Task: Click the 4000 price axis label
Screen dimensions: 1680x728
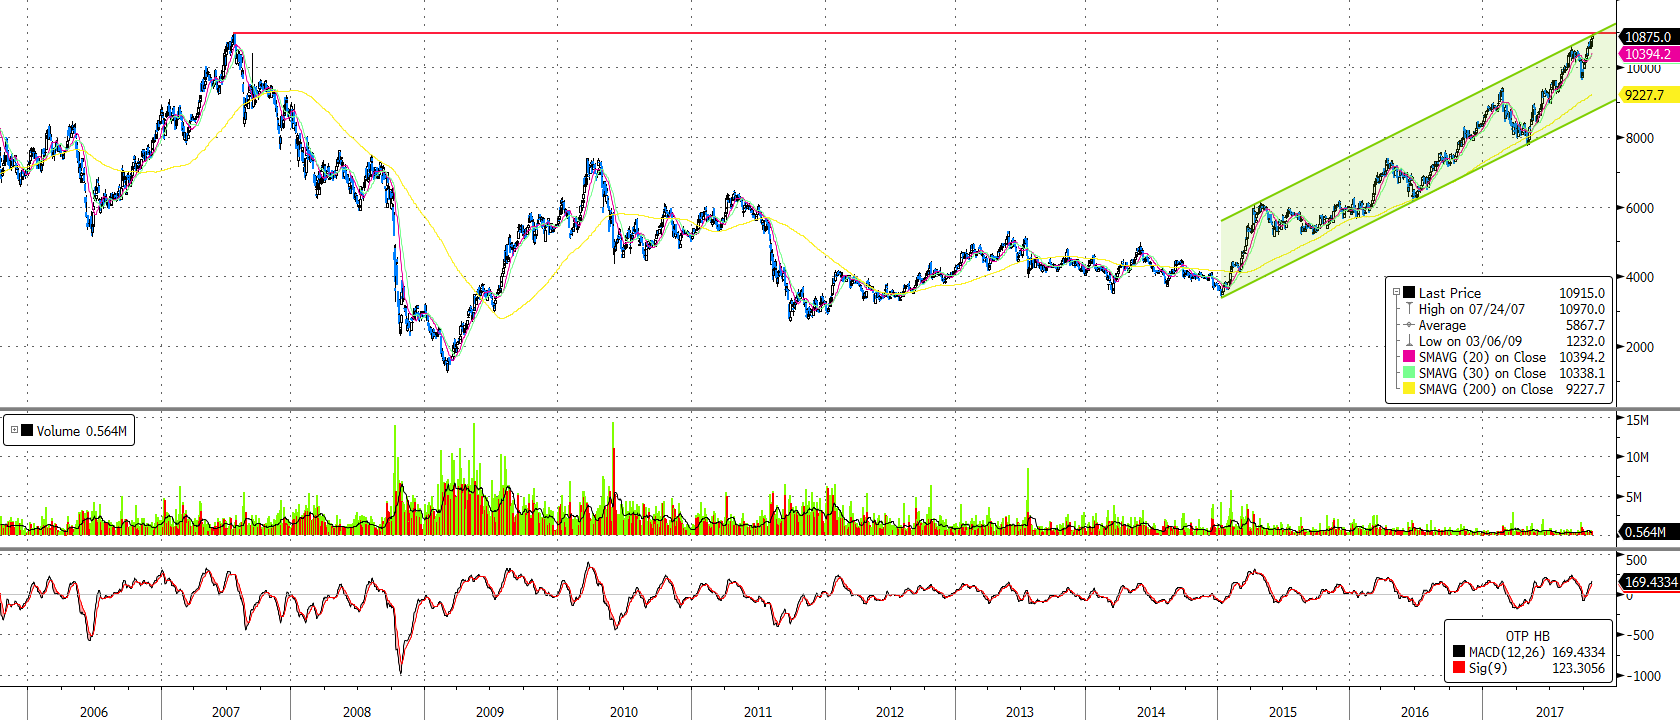Action: coord(1640,277)
